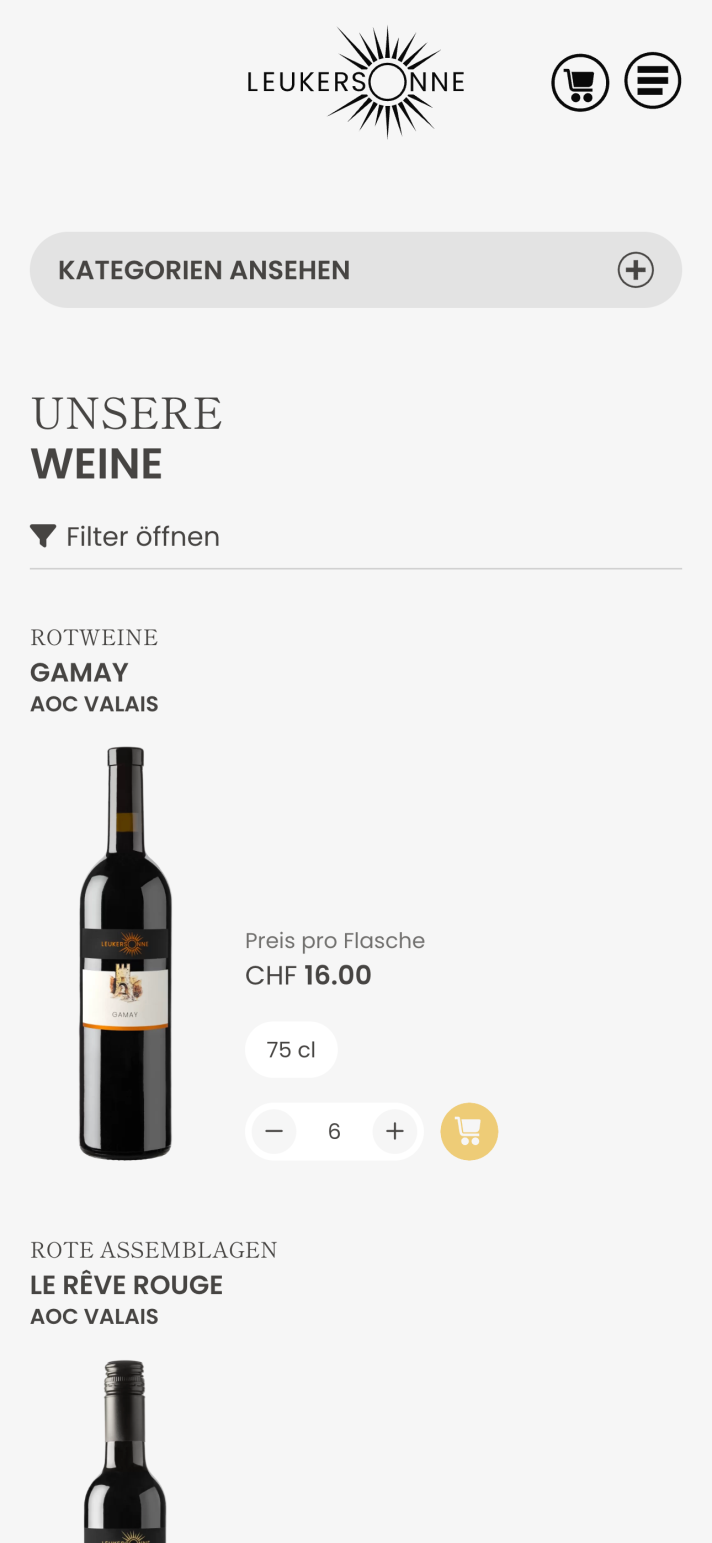Click the Unsere Weine heading
Viewport: 712px width, 1543px height.
click(x=126, y=438)
